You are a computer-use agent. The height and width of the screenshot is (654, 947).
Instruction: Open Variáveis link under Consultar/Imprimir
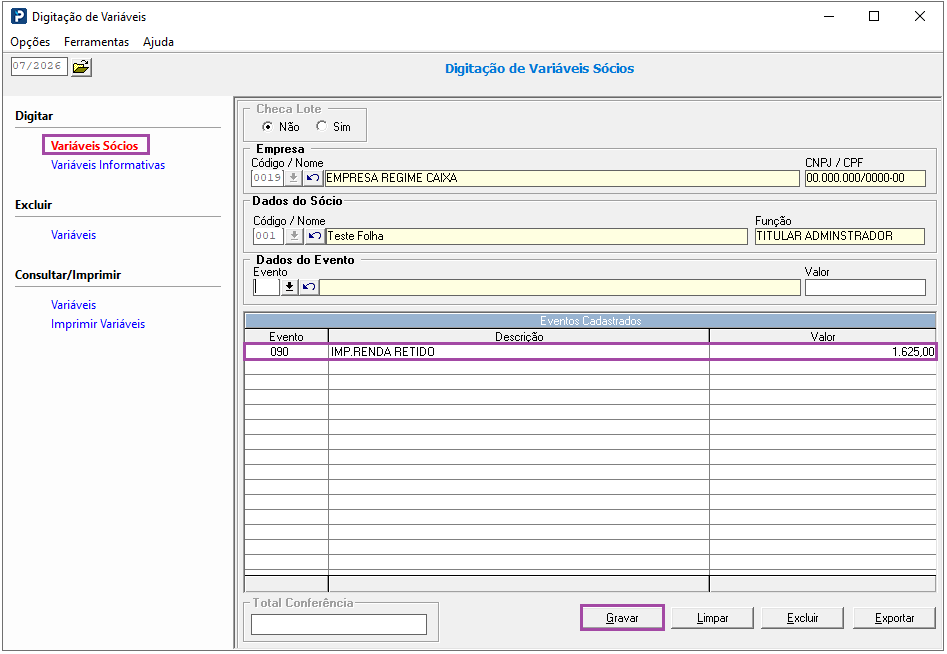tap(74, 305)
